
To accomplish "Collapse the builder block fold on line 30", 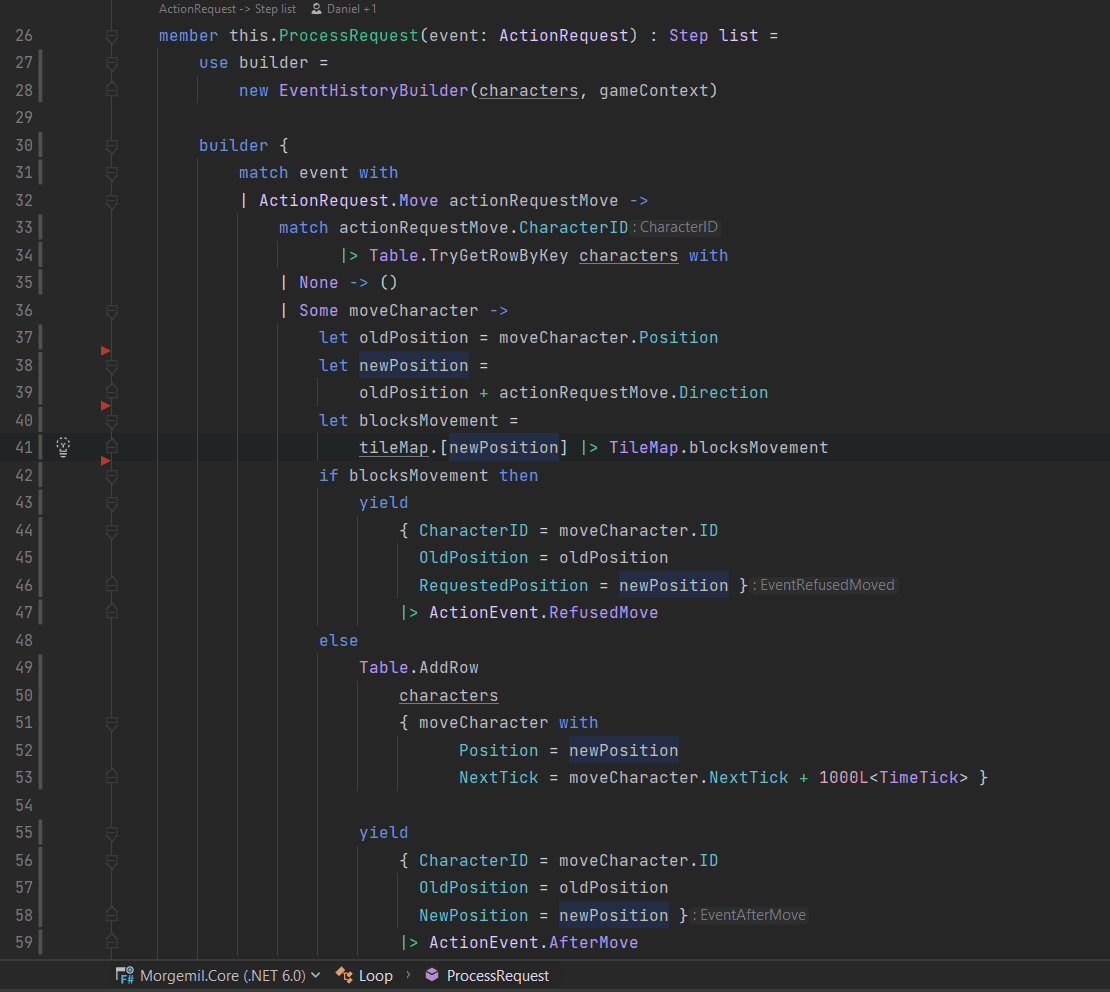I will click(112, 146).
